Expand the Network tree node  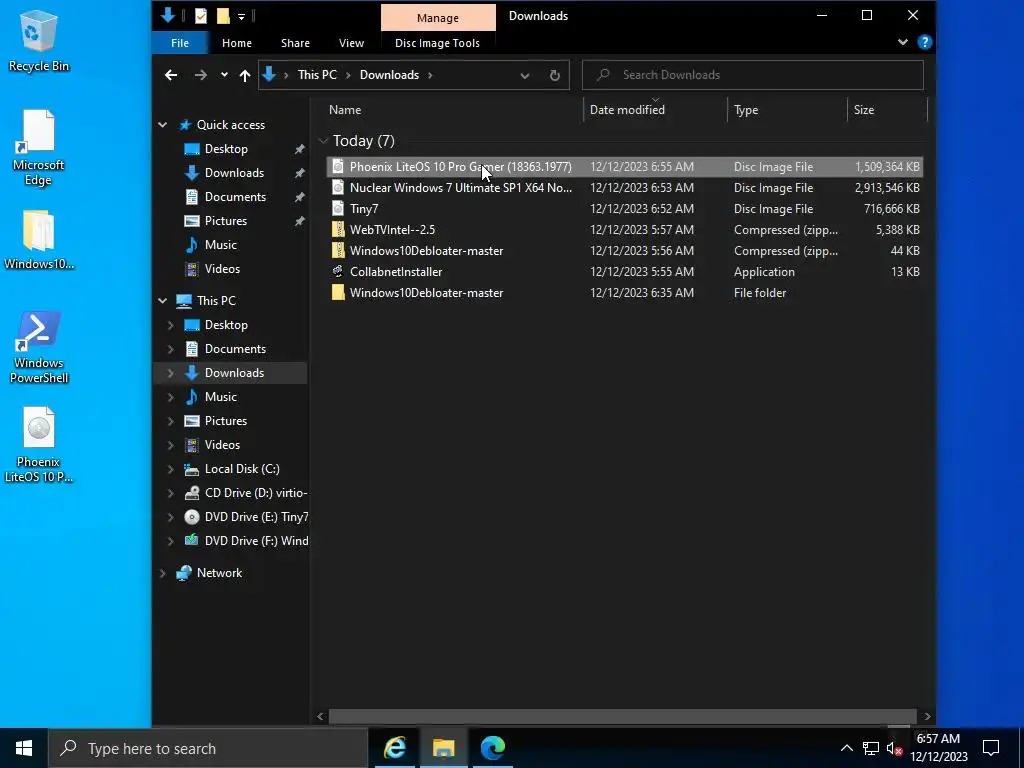pyautogui.click(x=163, y=573)
